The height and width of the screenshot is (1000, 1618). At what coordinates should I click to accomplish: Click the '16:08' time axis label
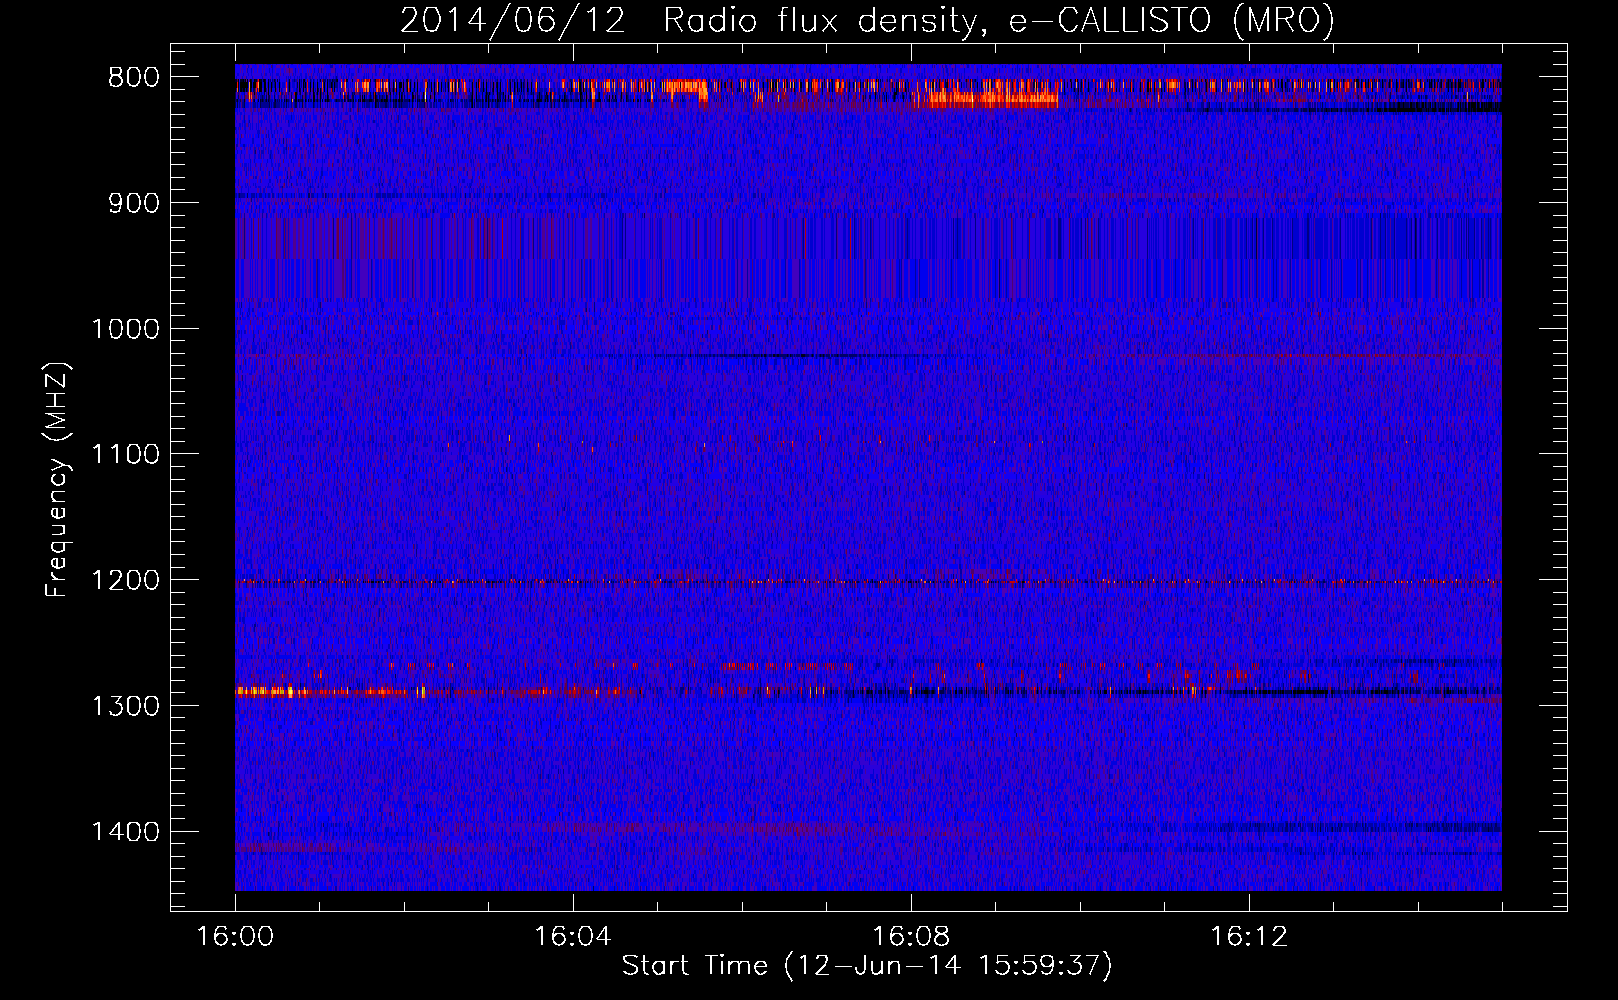coord(911,937)
